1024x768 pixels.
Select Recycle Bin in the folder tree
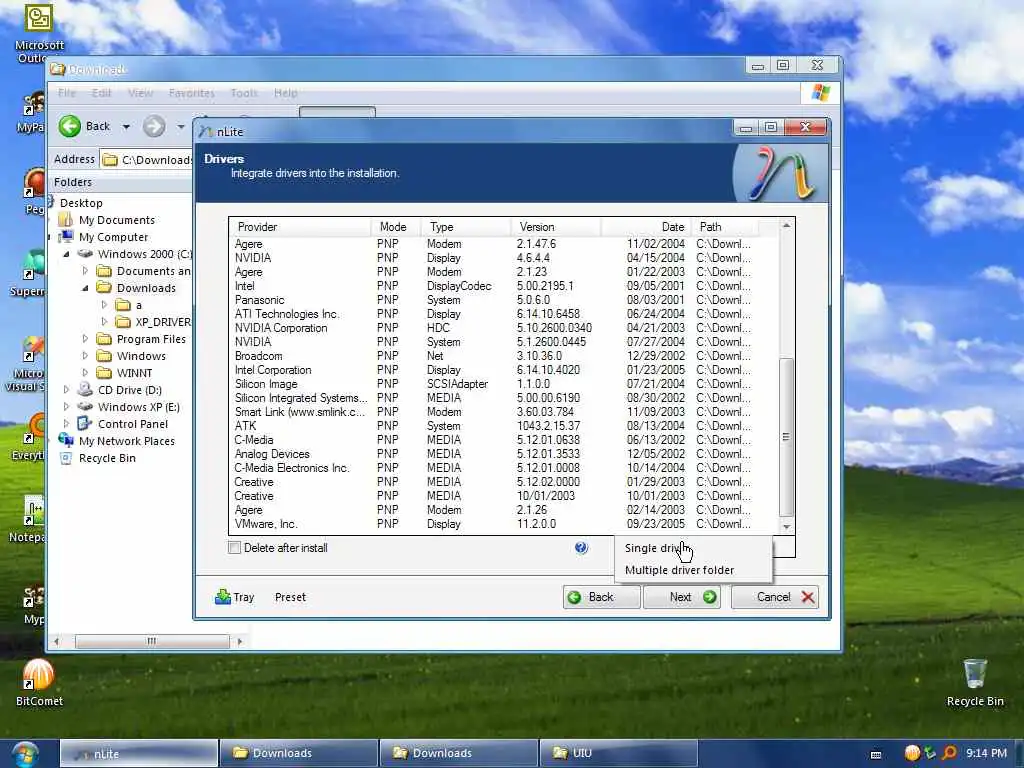tap(107, 458)
